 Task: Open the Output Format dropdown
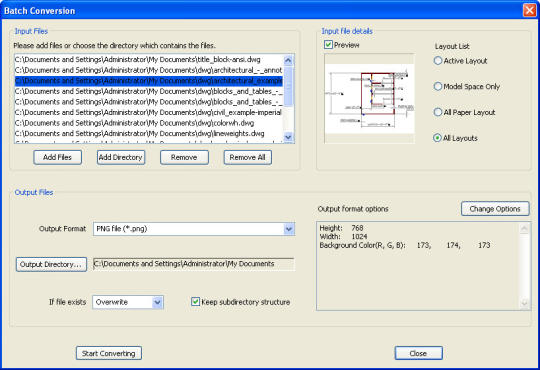pyautogui.click(x=289, y=229)
